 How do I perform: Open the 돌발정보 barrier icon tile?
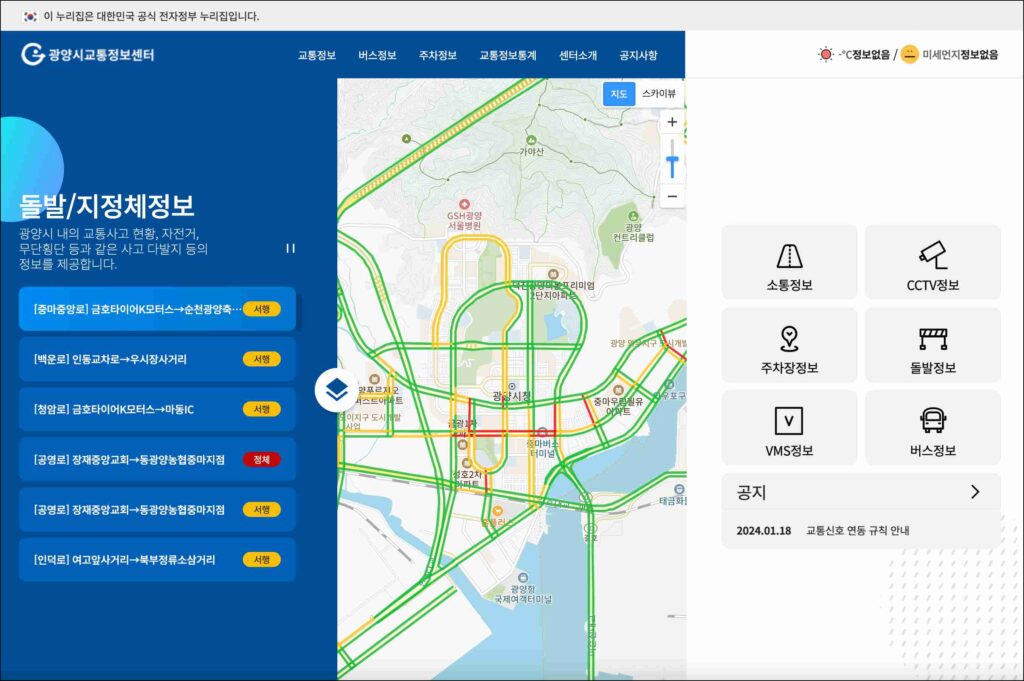(932, 345)
